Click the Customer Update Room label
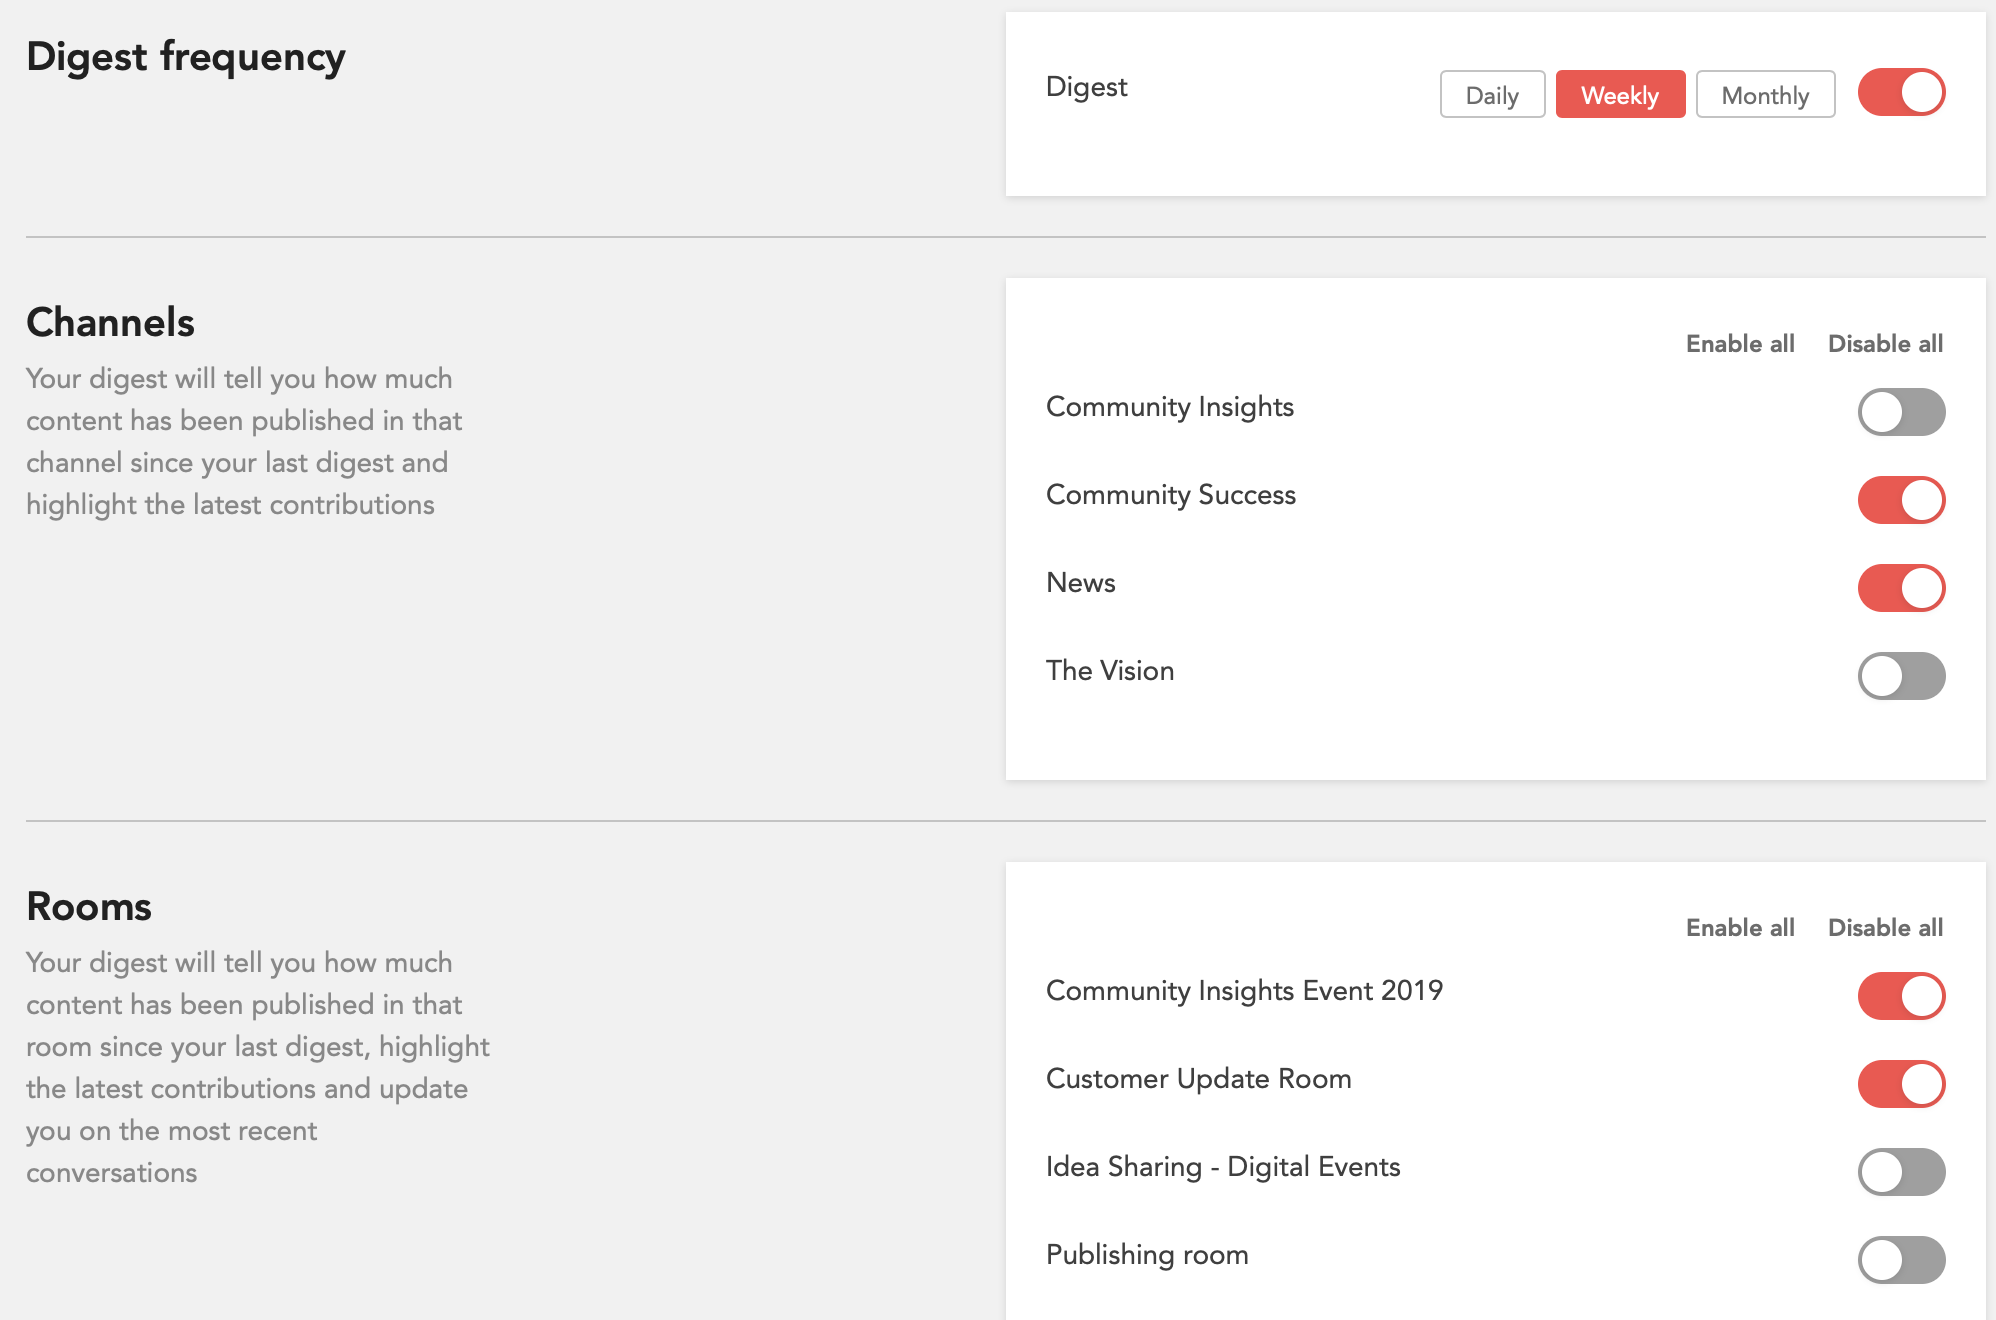The height and width of the screenshot is (1320, 1996). click(1198, 1079)
